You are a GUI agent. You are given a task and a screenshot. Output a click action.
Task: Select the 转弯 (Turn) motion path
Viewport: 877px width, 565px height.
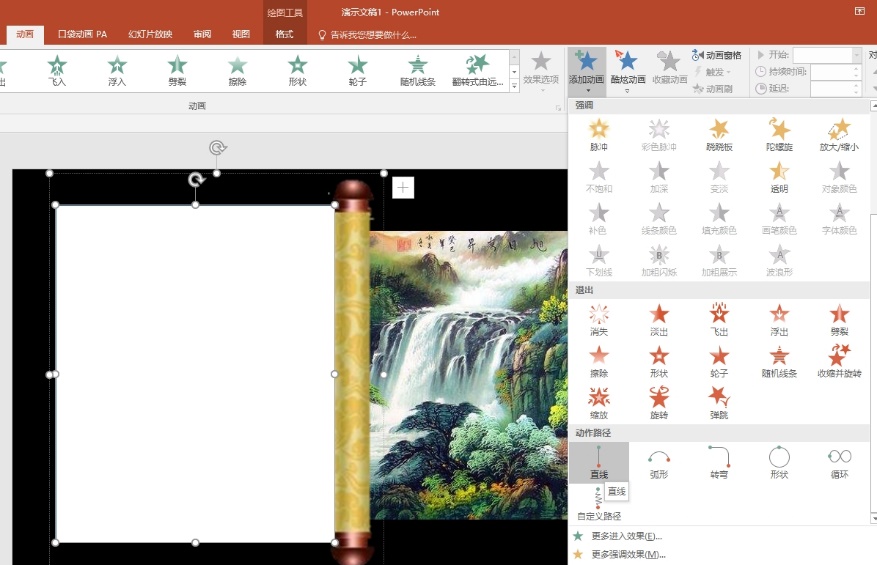[x=719, y=463]
